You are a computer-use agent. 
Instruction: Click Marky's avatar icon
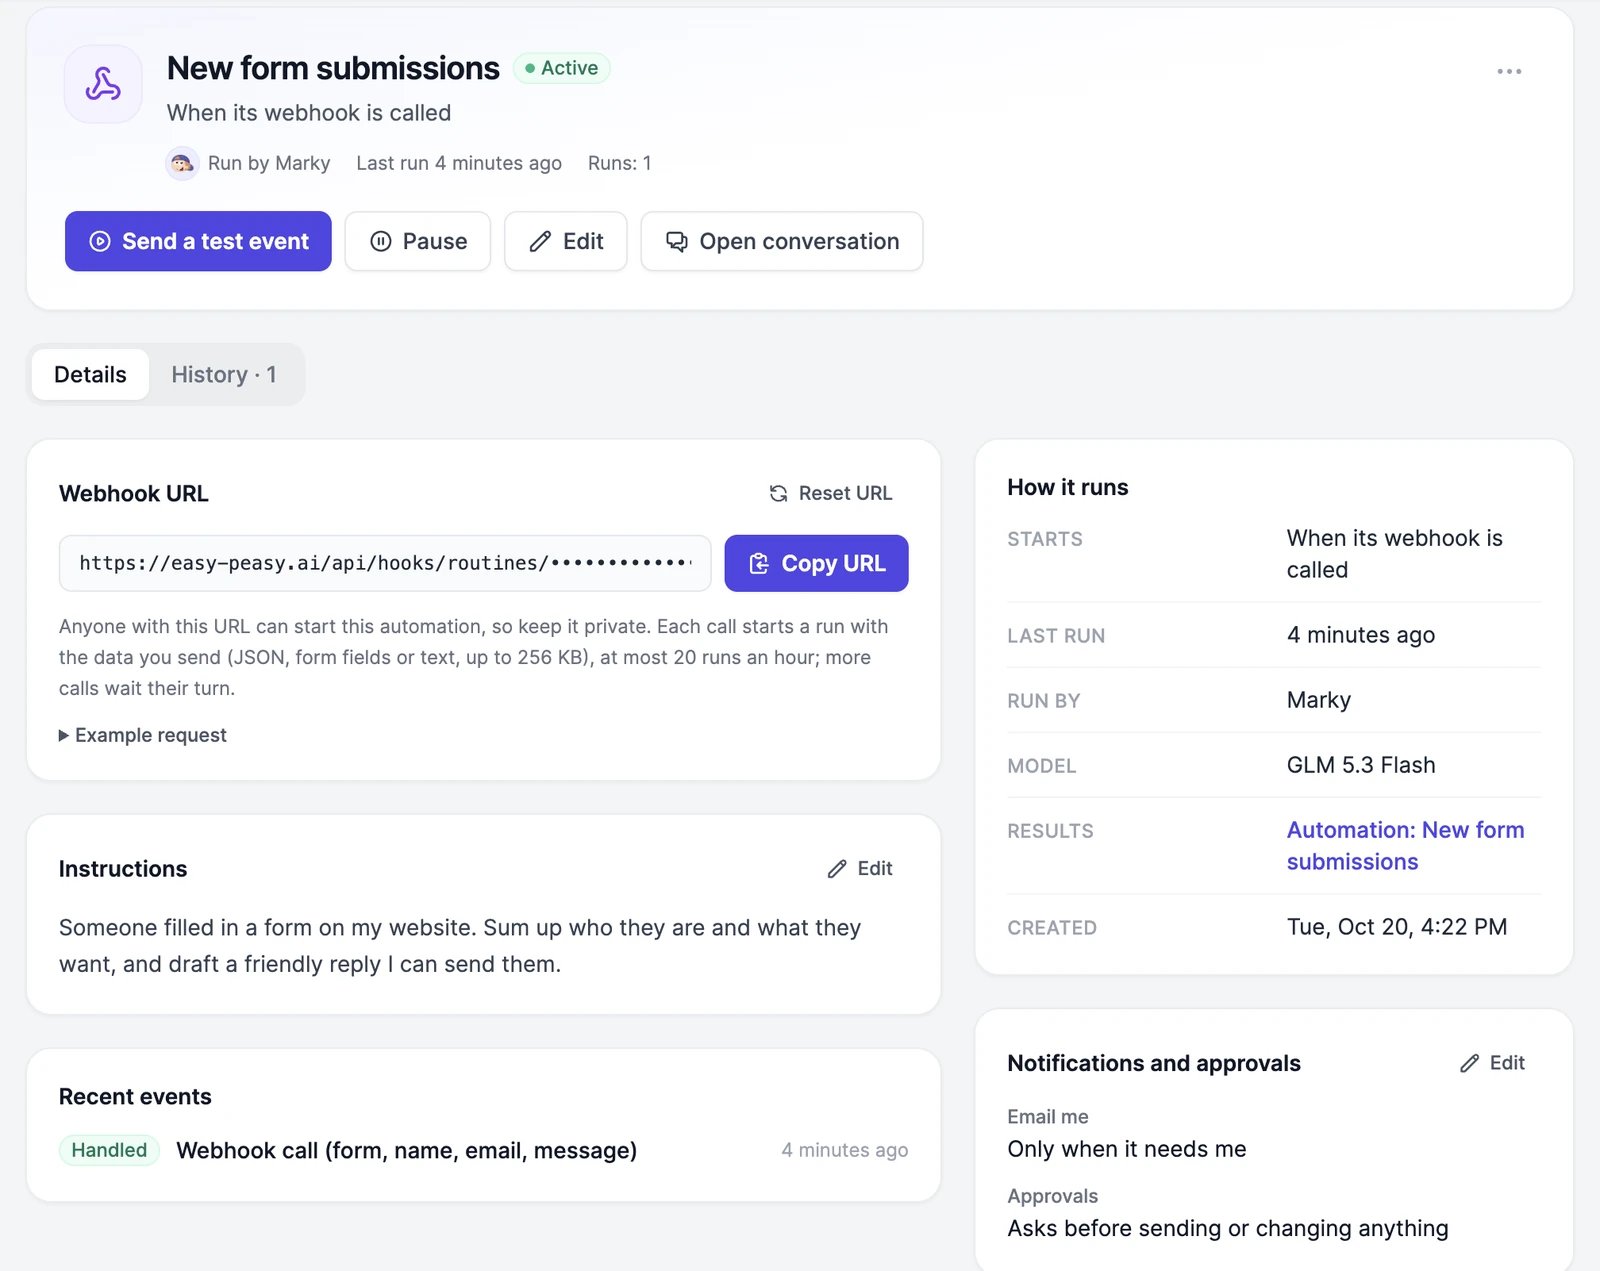point(182,163)
